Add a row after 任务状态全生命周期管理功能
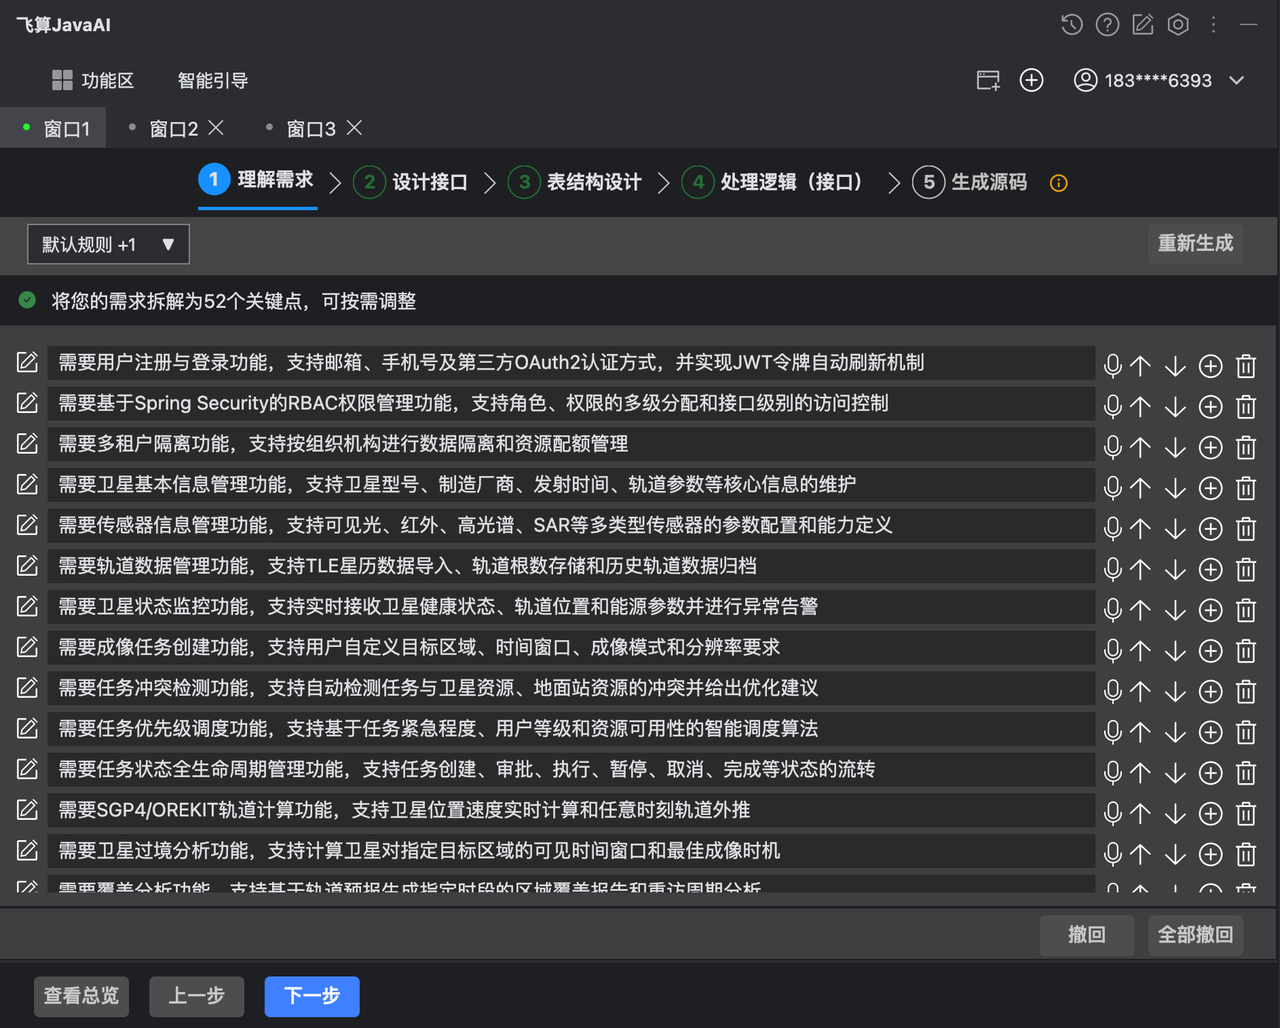Screen dimensions: 1280x1028 1210,773
